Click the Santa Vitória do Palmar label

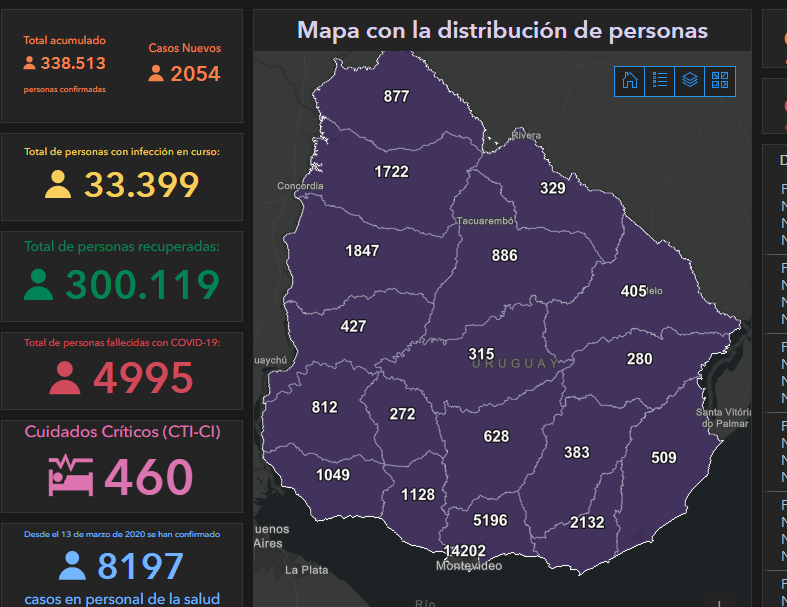[x=723, y=418]
